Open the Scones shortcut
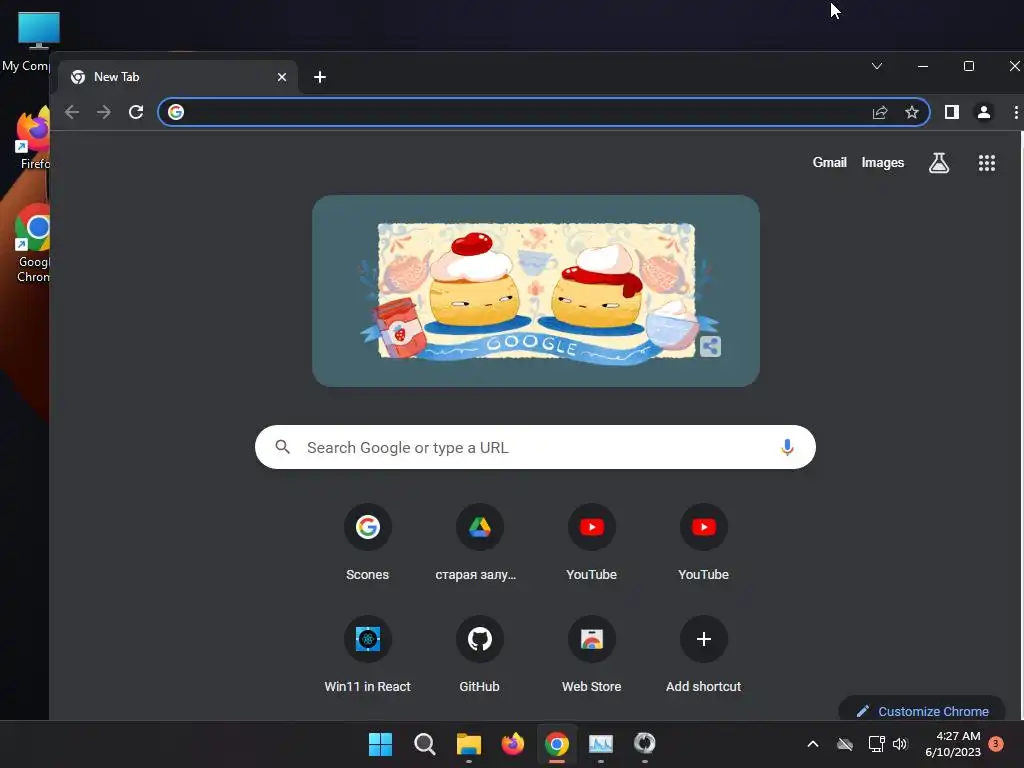This screenshot has width=1024, height=768. click(x=368, y=542)
